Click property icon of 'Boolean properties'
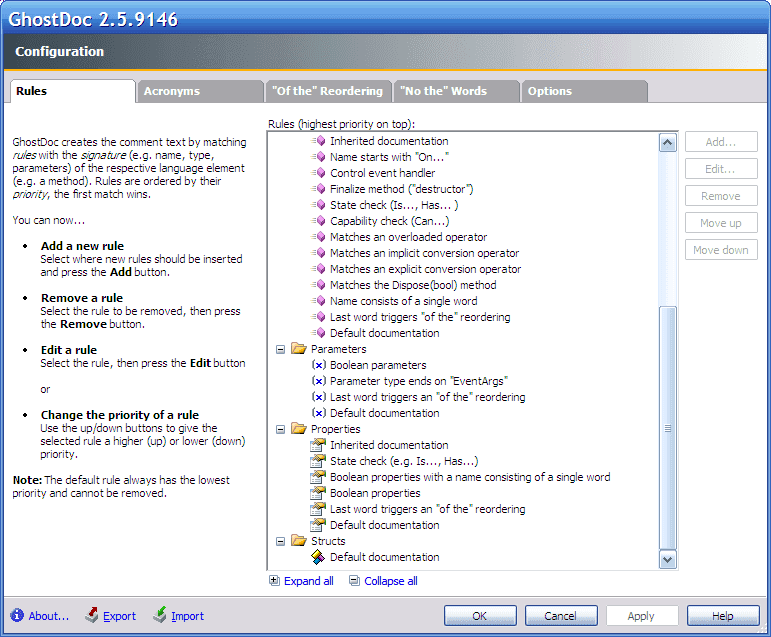771x637 pixels. click(x=318, y=493)
